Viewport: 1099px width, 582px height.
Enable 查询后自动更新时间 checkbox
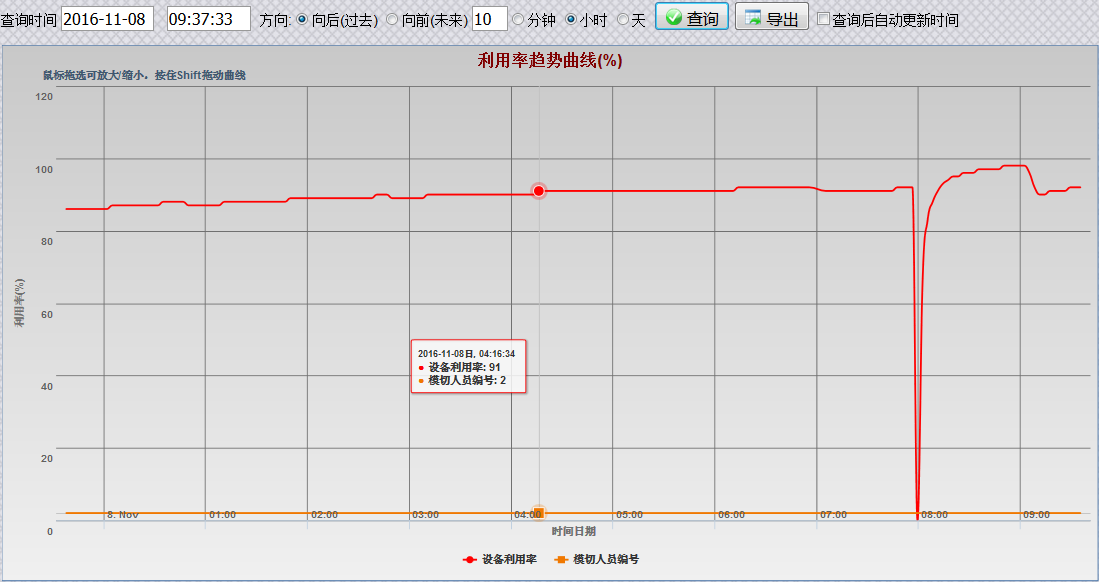pos(823,19)
